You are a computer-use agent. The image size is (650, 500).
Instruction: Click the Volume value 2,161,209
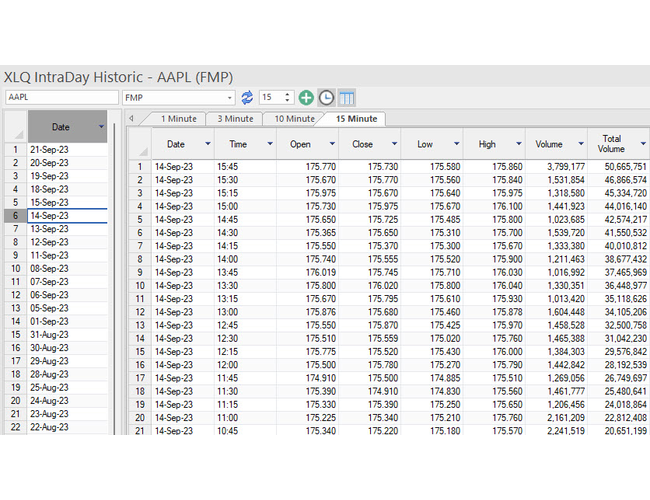[x=556, y=418]
